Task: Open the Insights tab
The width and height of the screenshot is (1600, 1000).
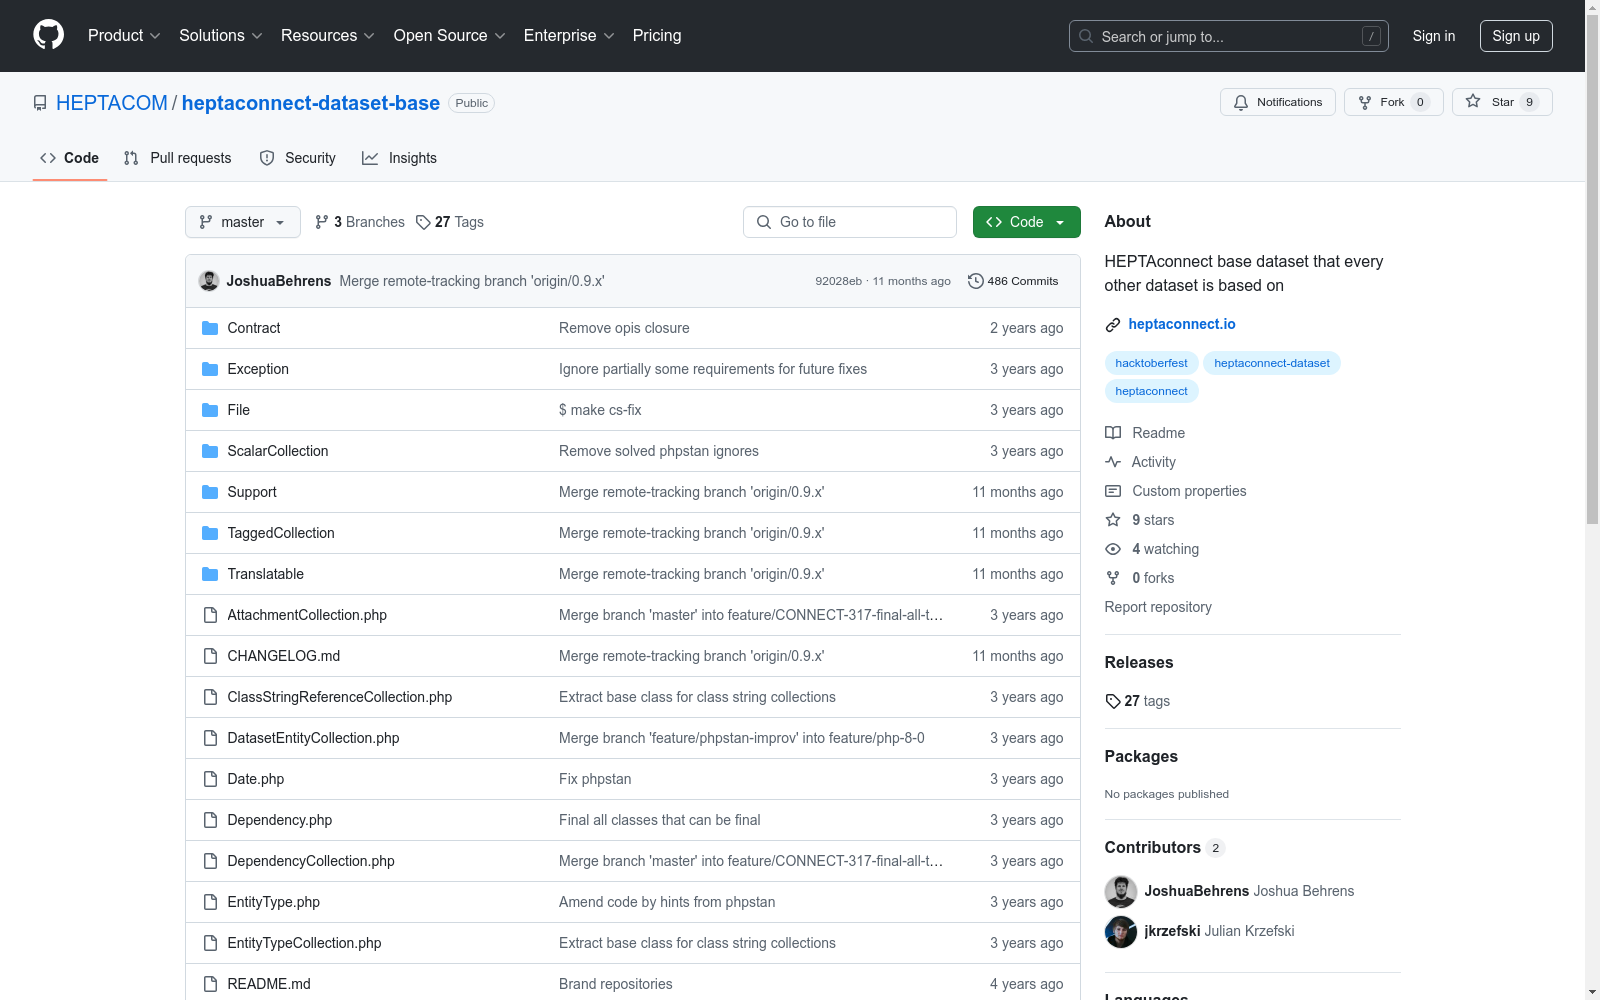Action: pos(400,158)
